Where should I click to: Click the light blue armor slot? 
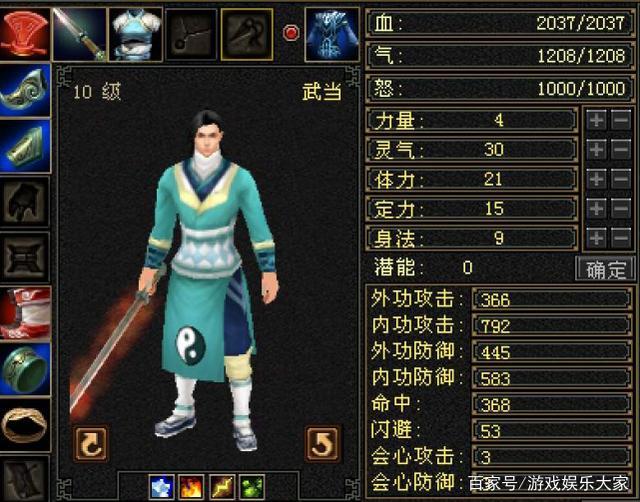pos(135,34)
